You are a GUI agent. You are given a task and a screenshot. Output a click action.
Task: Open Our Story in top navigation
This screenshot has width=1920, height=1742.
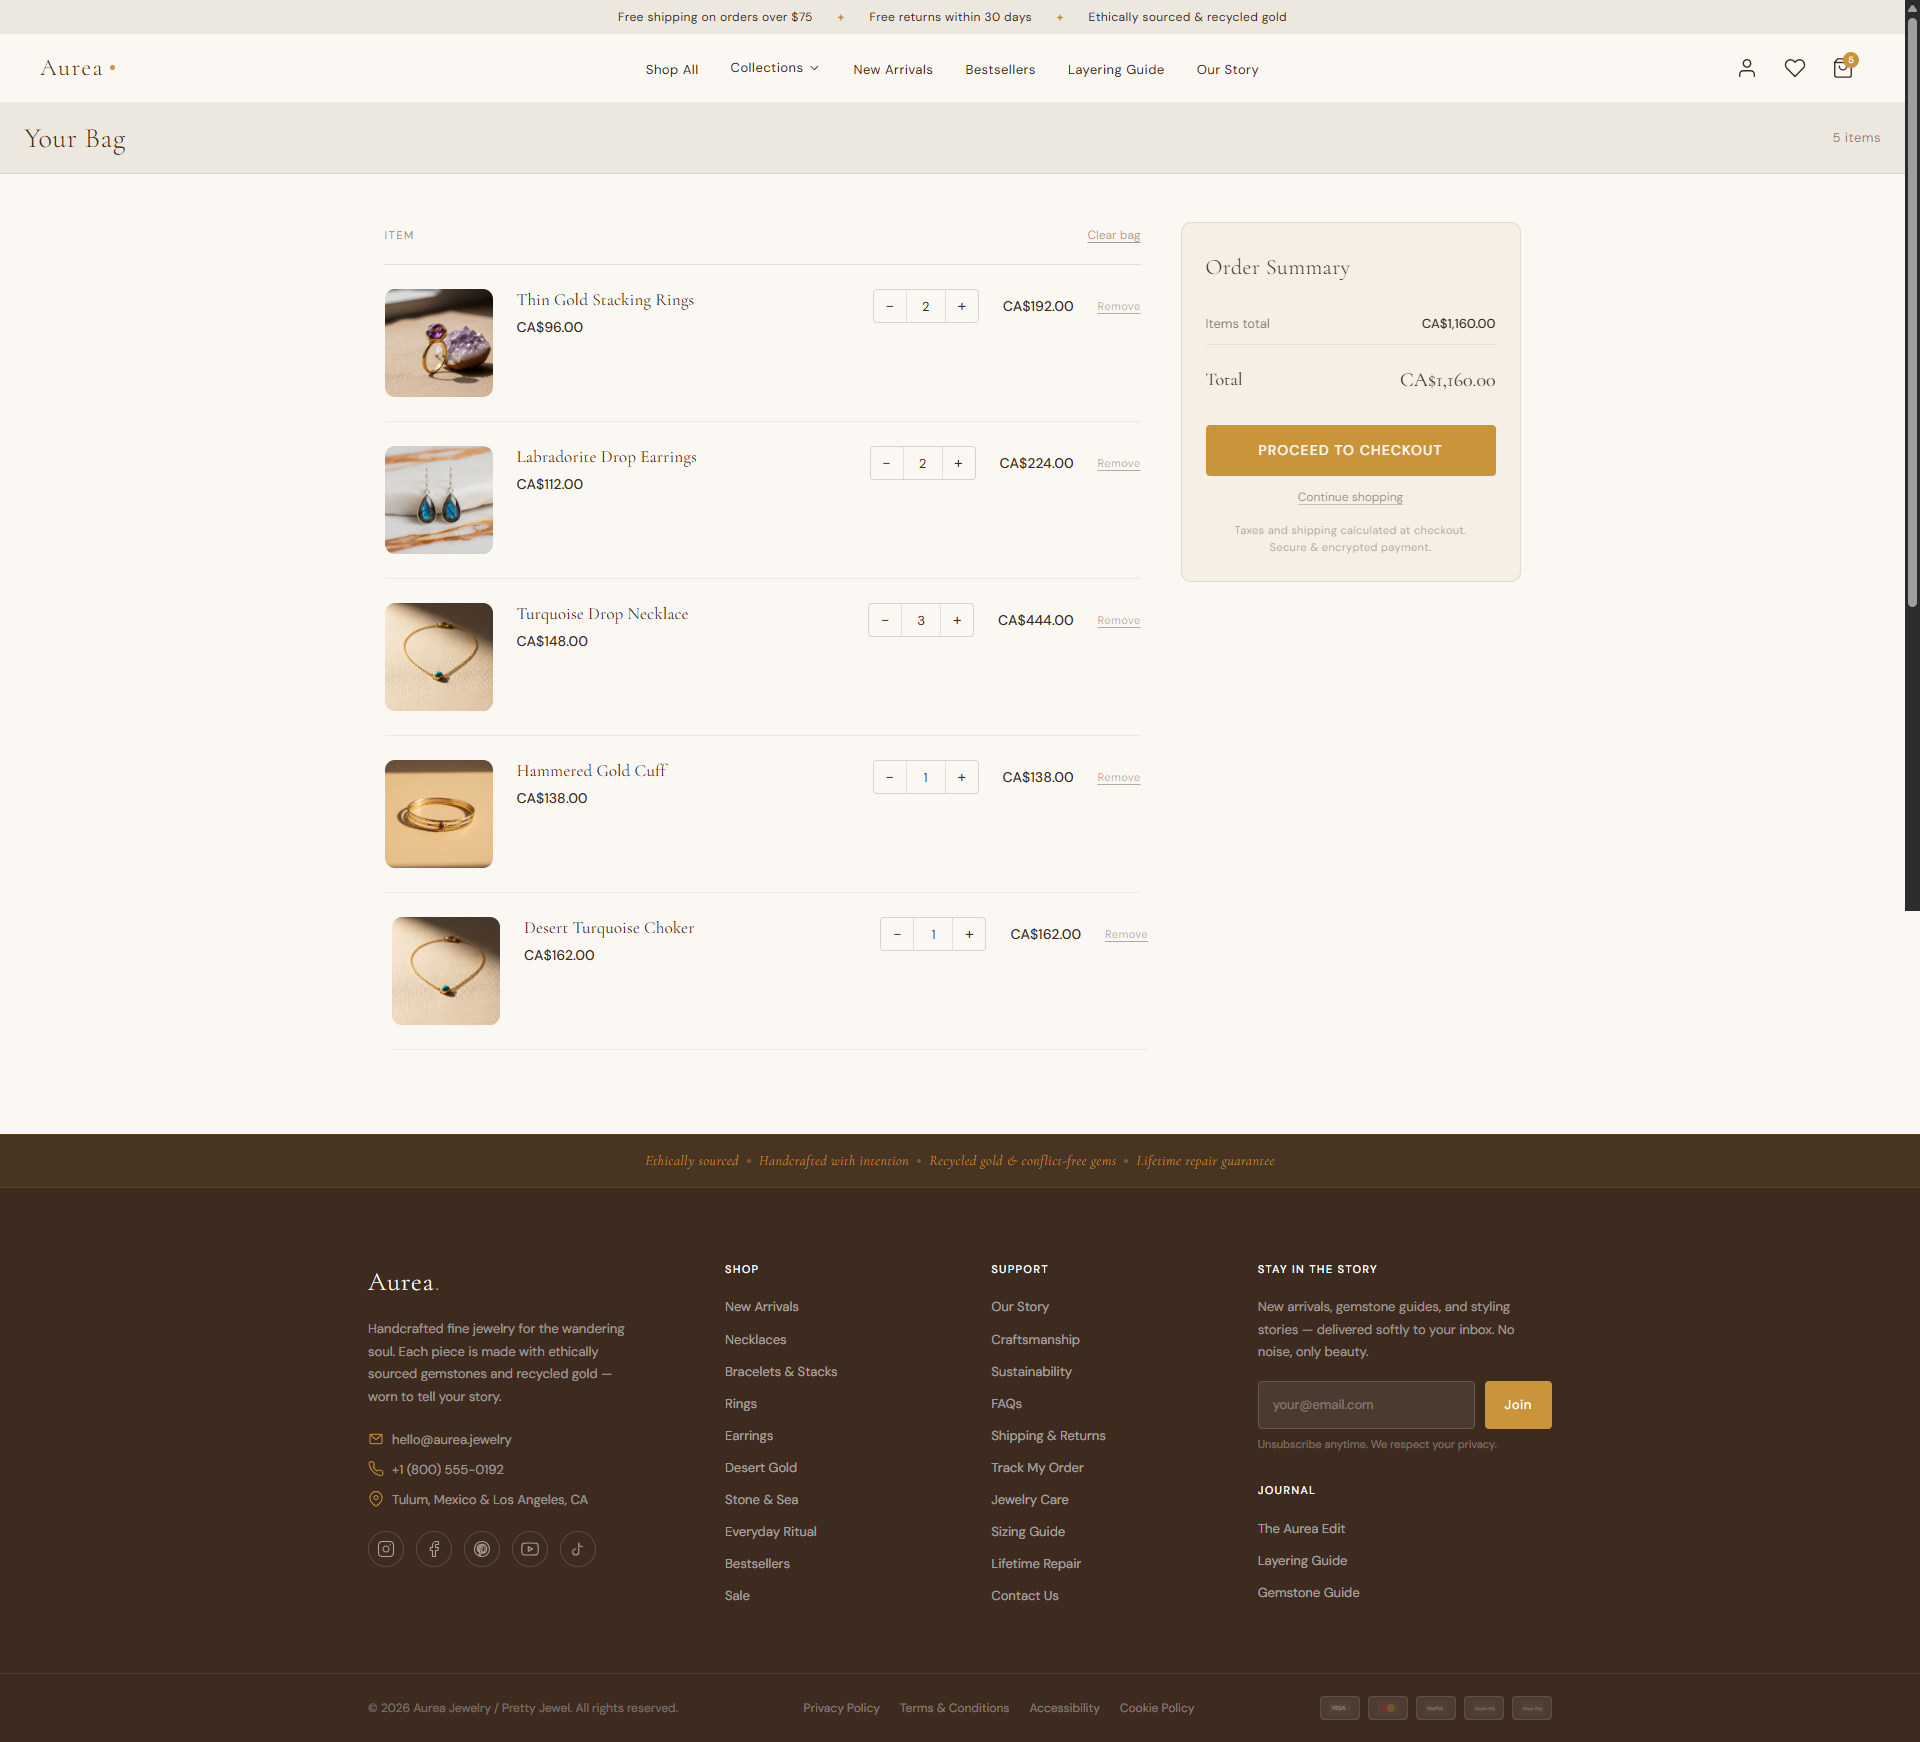1228,69
